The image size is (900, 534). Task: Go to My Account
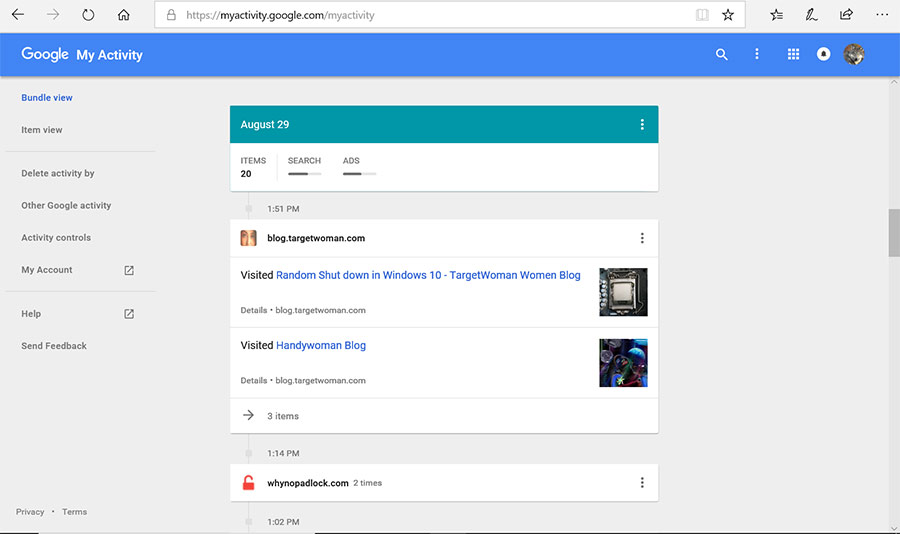point(47,270)
